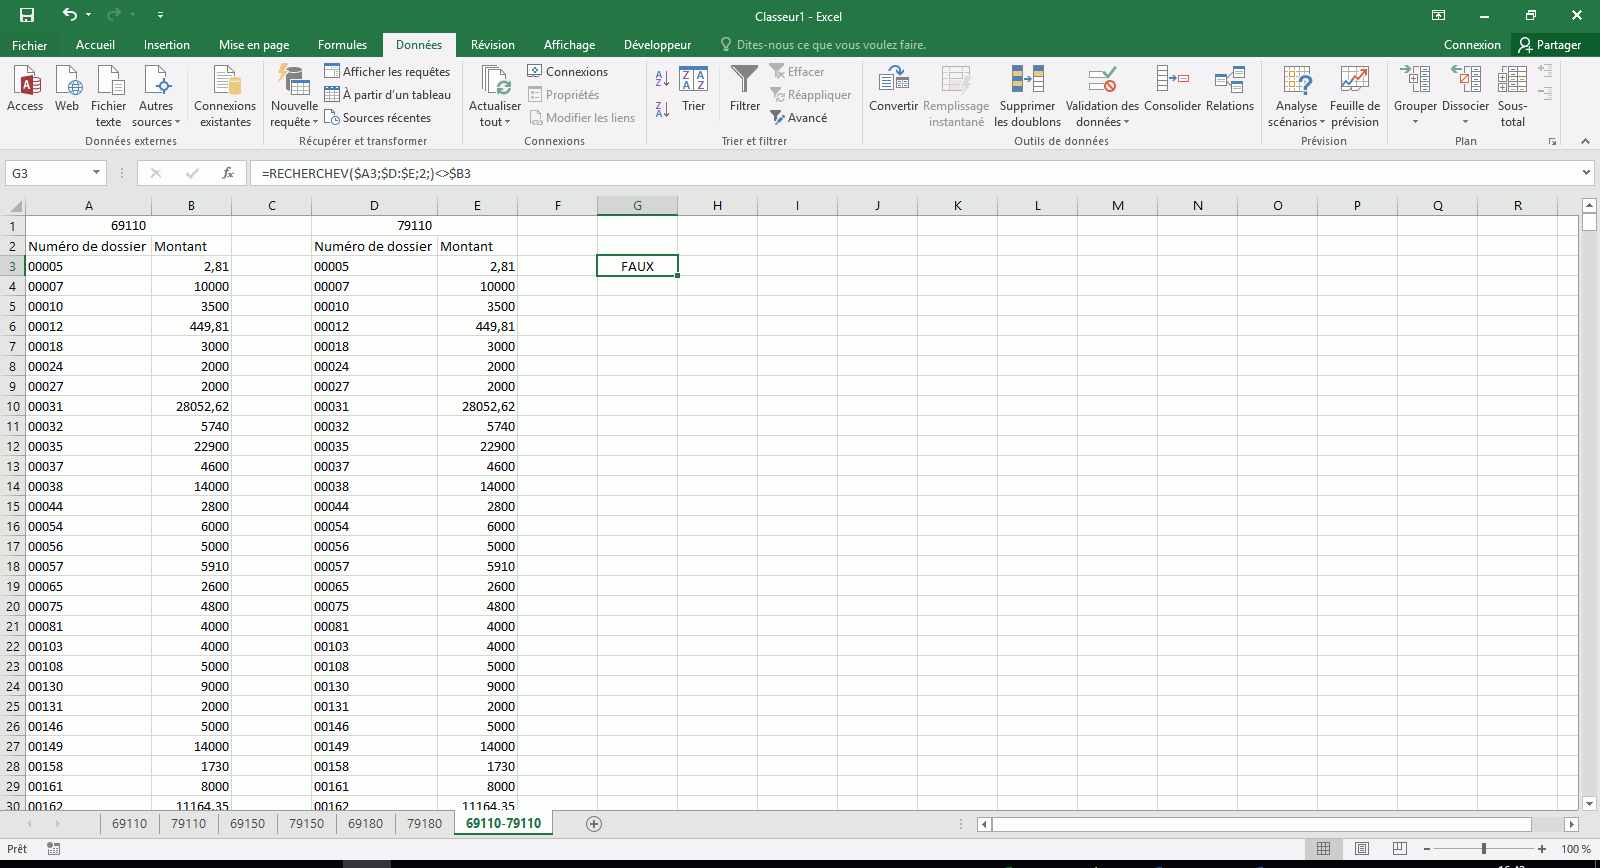Select Normal view button in status bar
This screenshot has height=868, width=1600.
1324,849
